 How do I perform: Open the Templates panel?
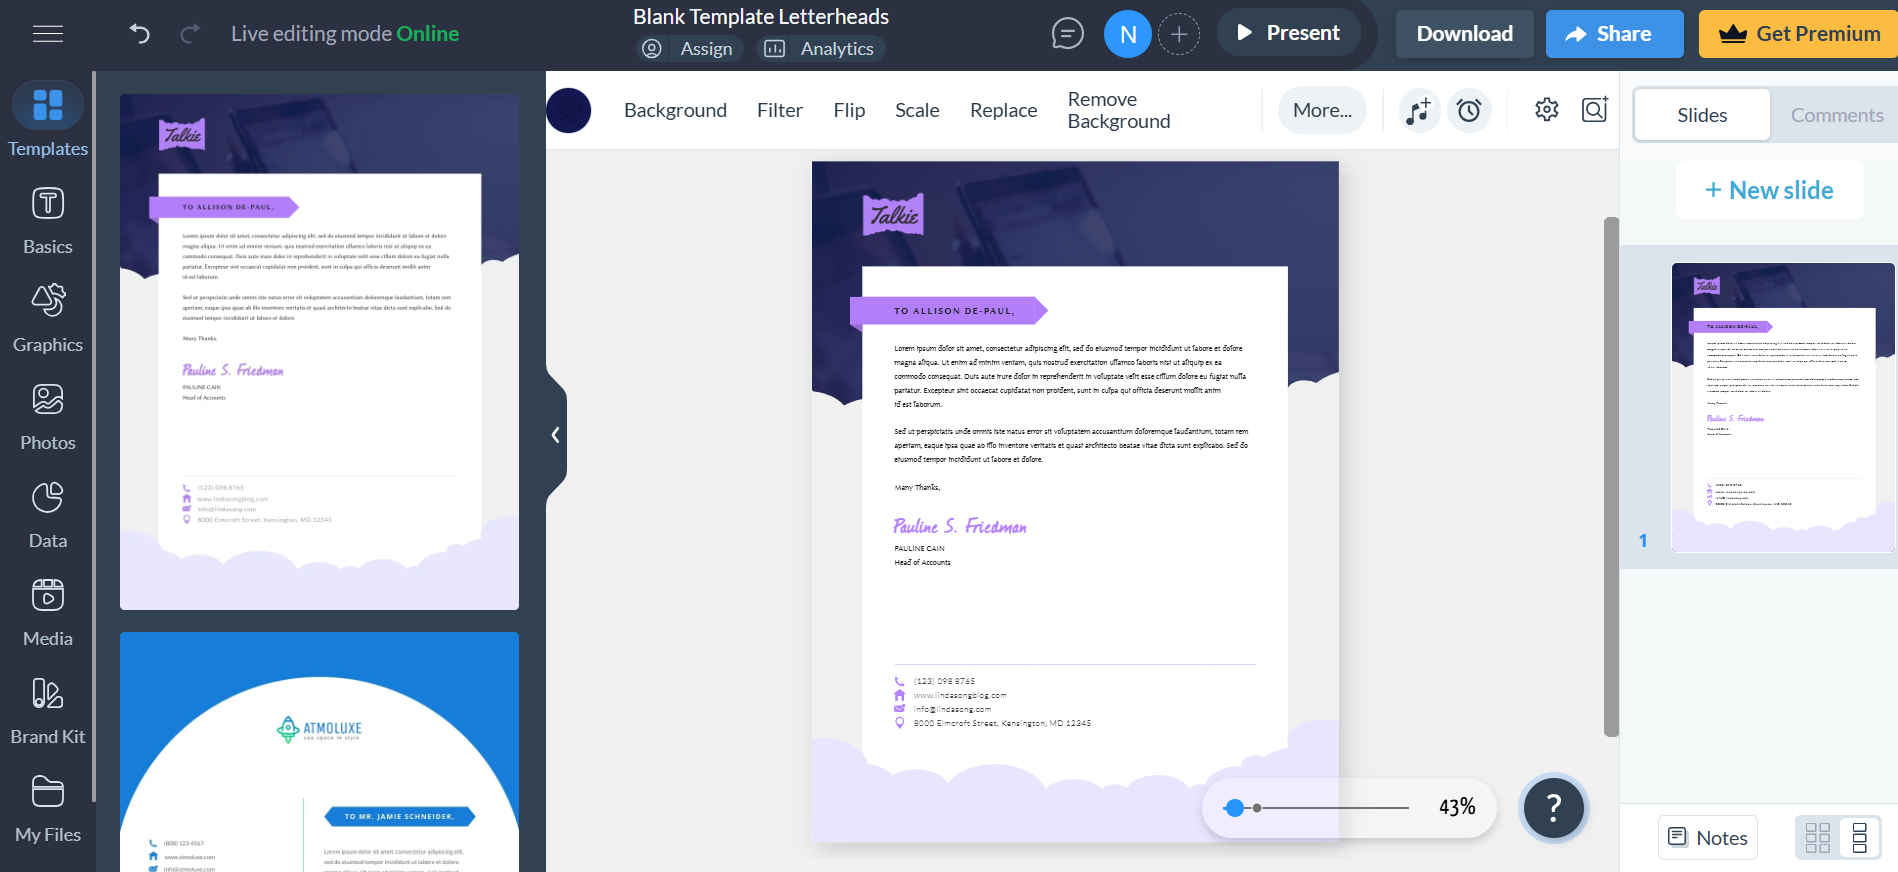[x=48, y=120]
